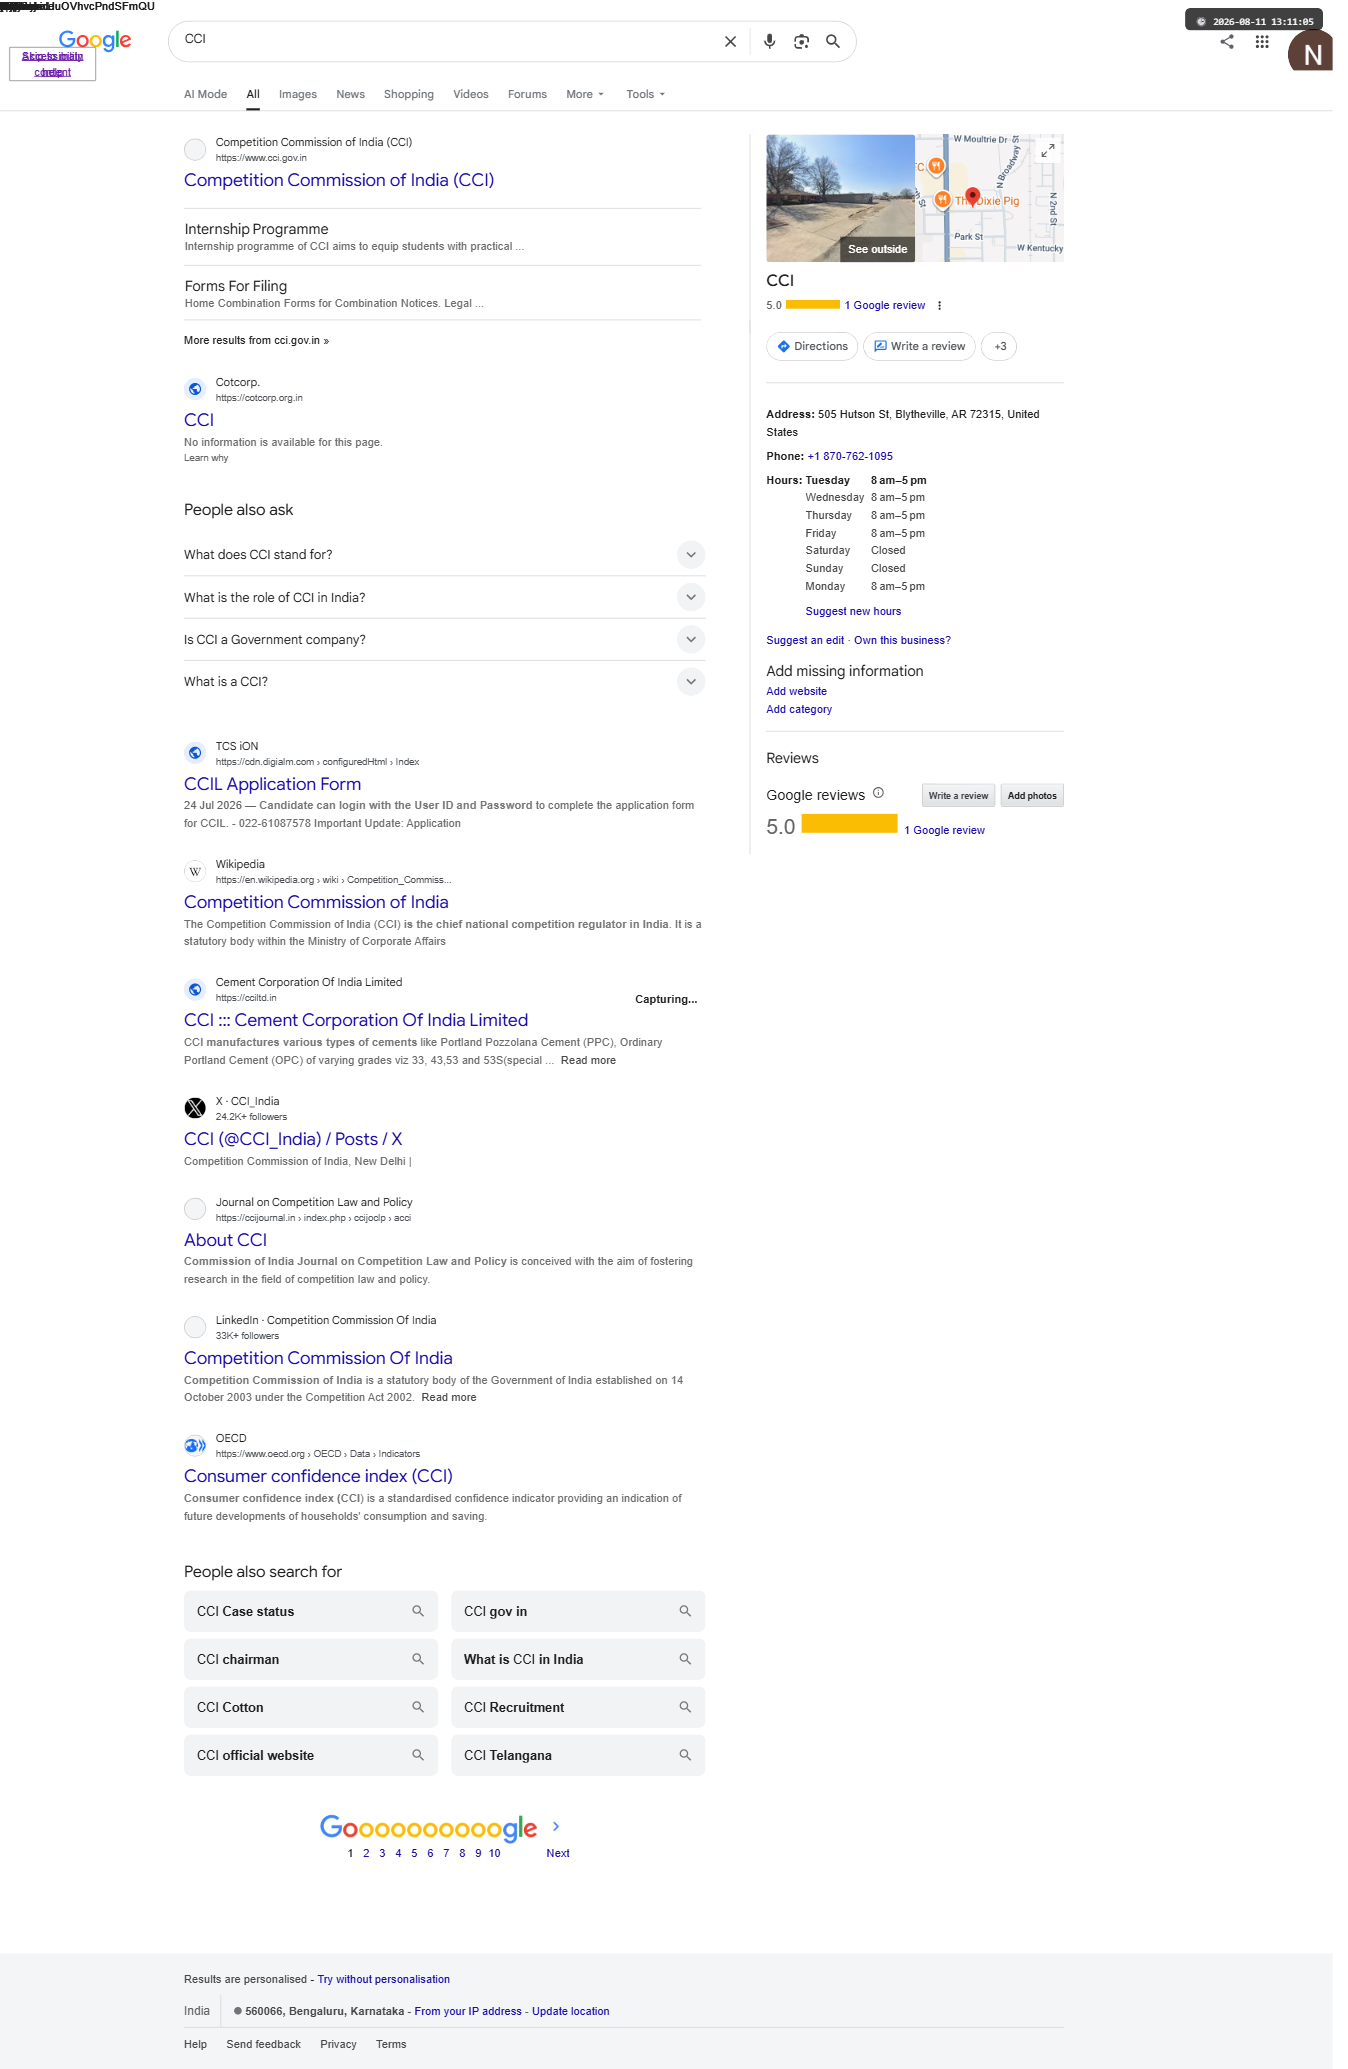Expand "What does CCI stand for?" question

(x=444, y=555)
